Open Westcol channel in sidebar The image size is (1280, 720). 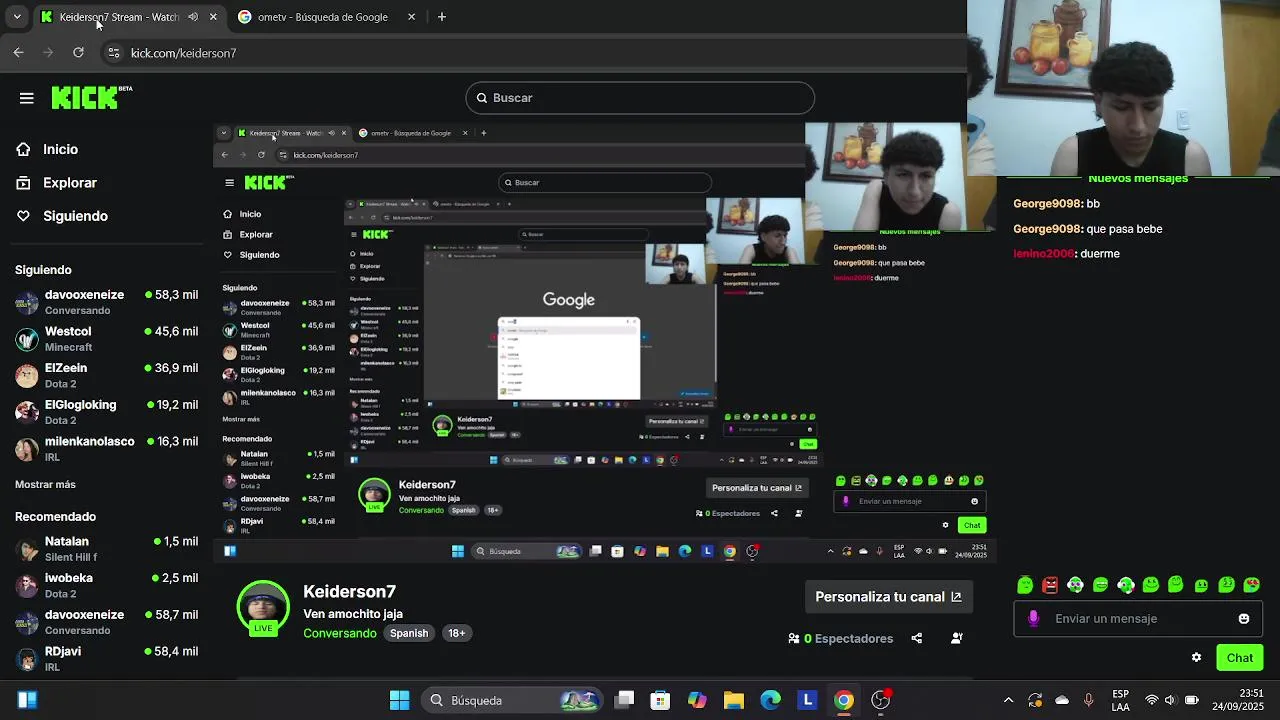pyautogui.click(x=106, y=338)
